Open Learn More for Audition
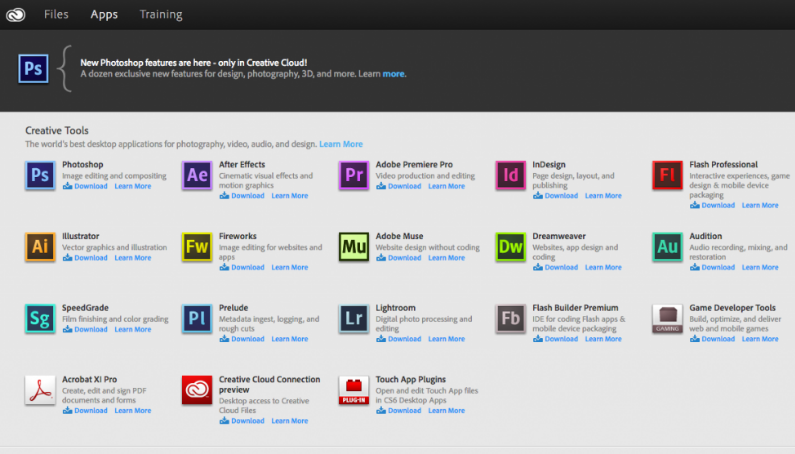 (x=760, y=267)
